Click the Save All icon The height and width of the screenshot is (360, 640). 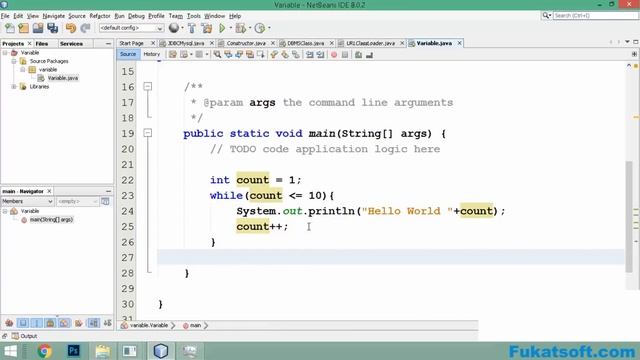(53, 28)
